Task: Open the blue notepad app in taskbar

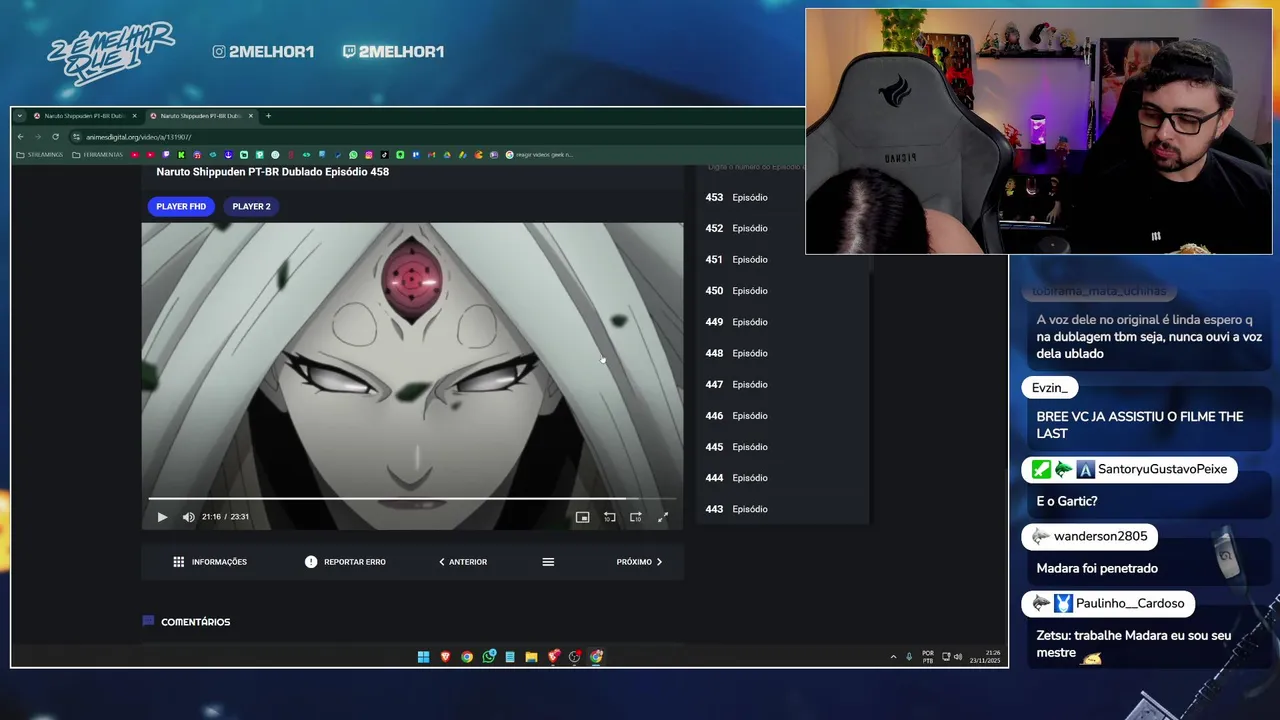Action: pos(510,657)
